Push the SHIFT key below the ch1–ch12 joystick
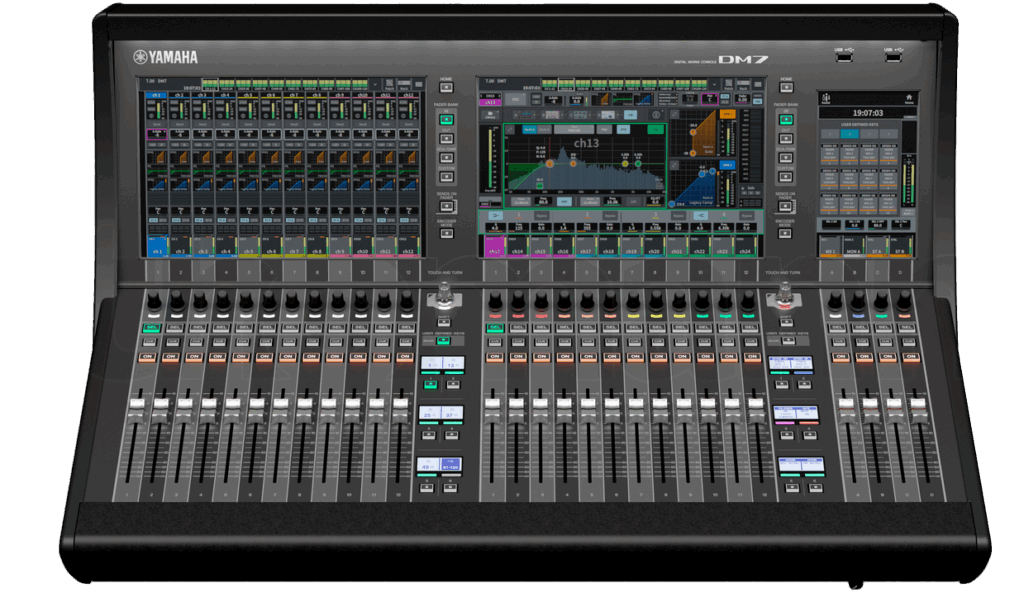1024x602 pixels. tap(445, 323)
